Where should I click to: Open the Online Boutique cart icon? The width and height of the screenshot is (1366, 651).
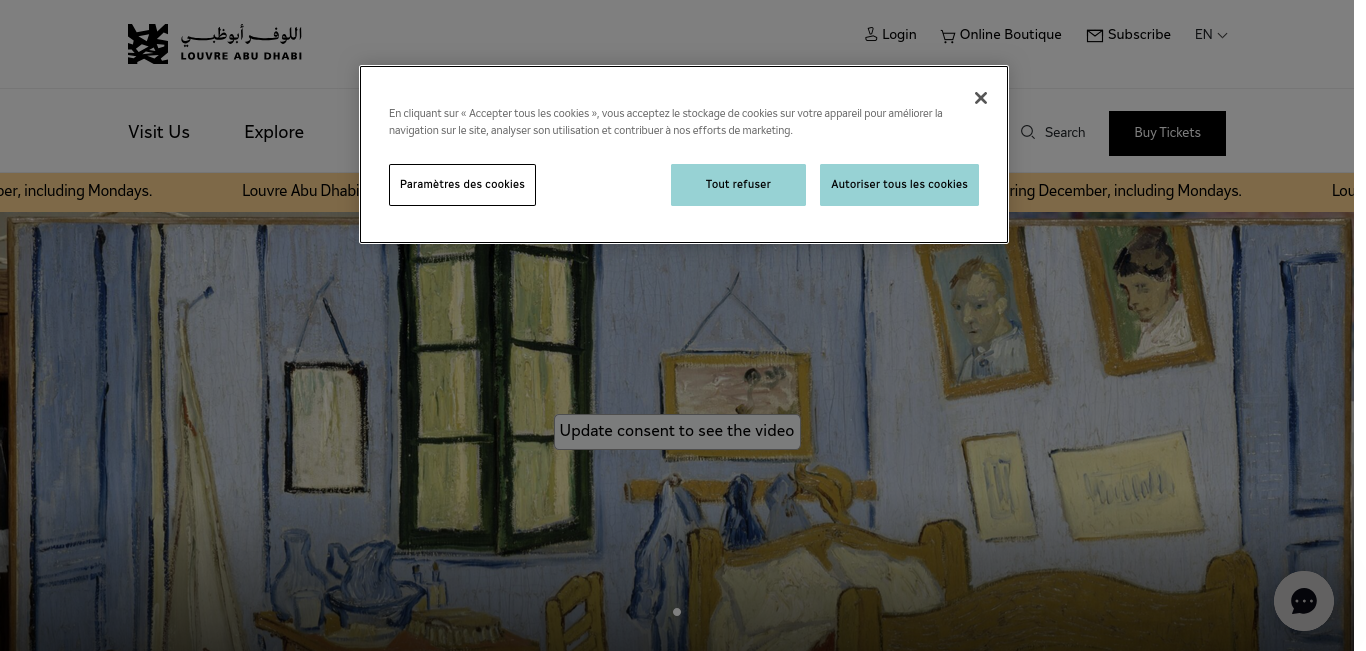click(947, 36)
